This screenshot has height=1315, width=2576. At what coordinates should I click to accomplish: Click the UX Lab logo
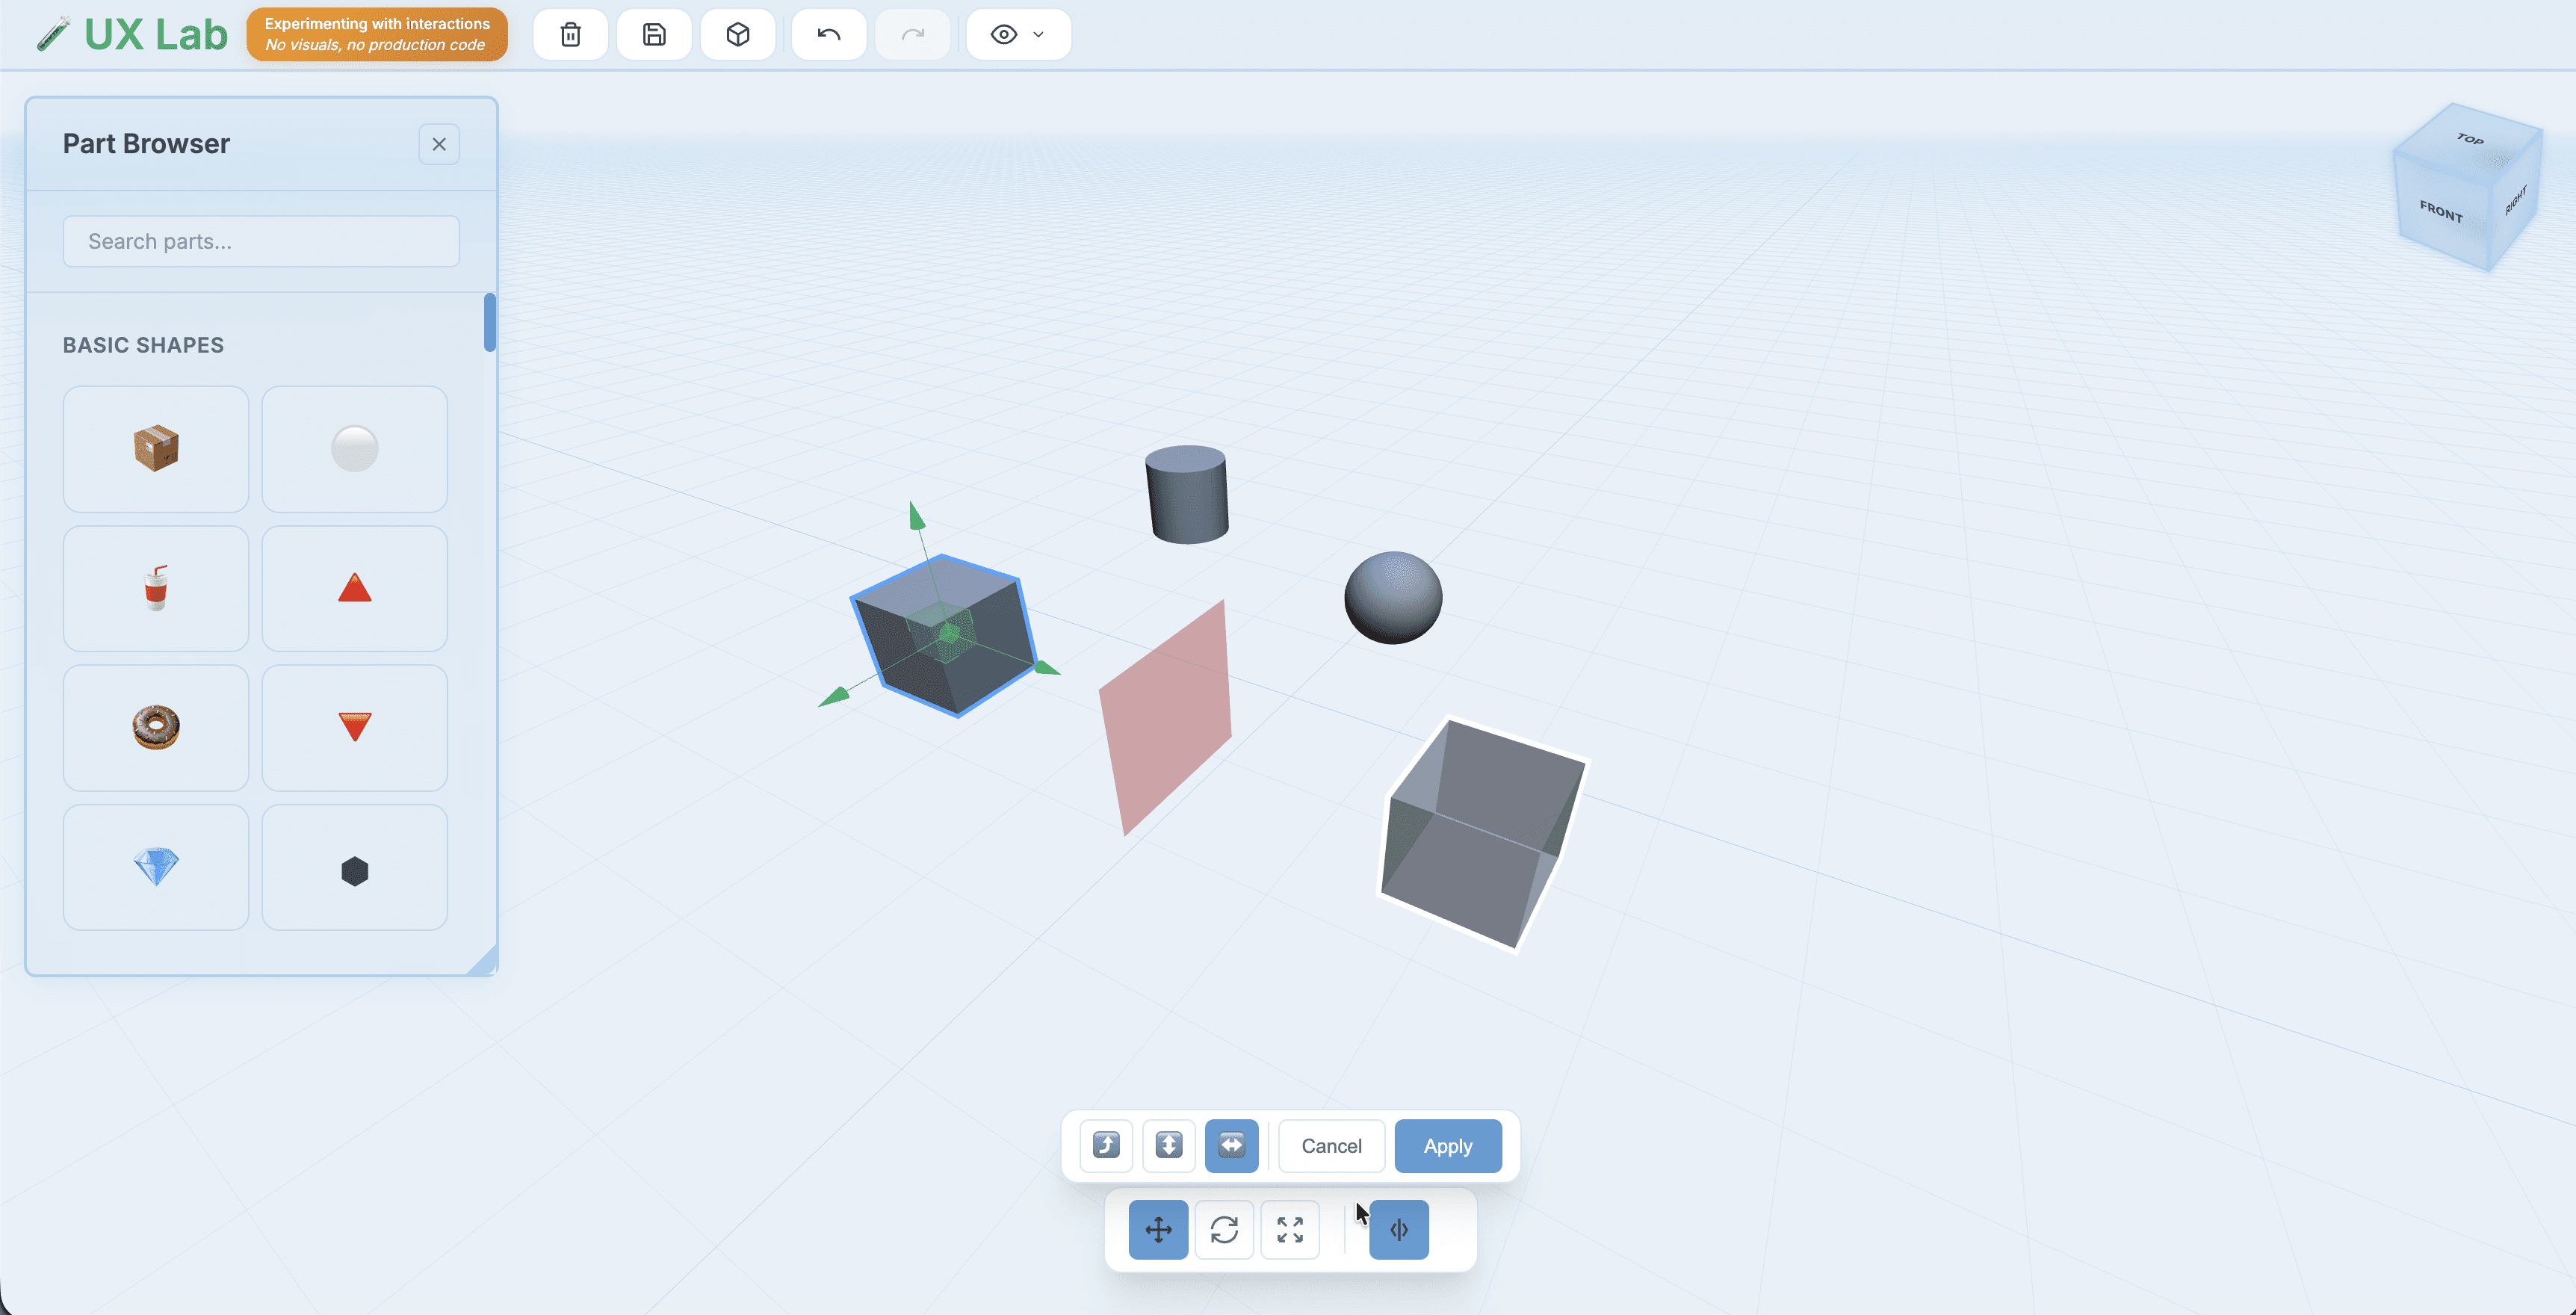[132, 35]
